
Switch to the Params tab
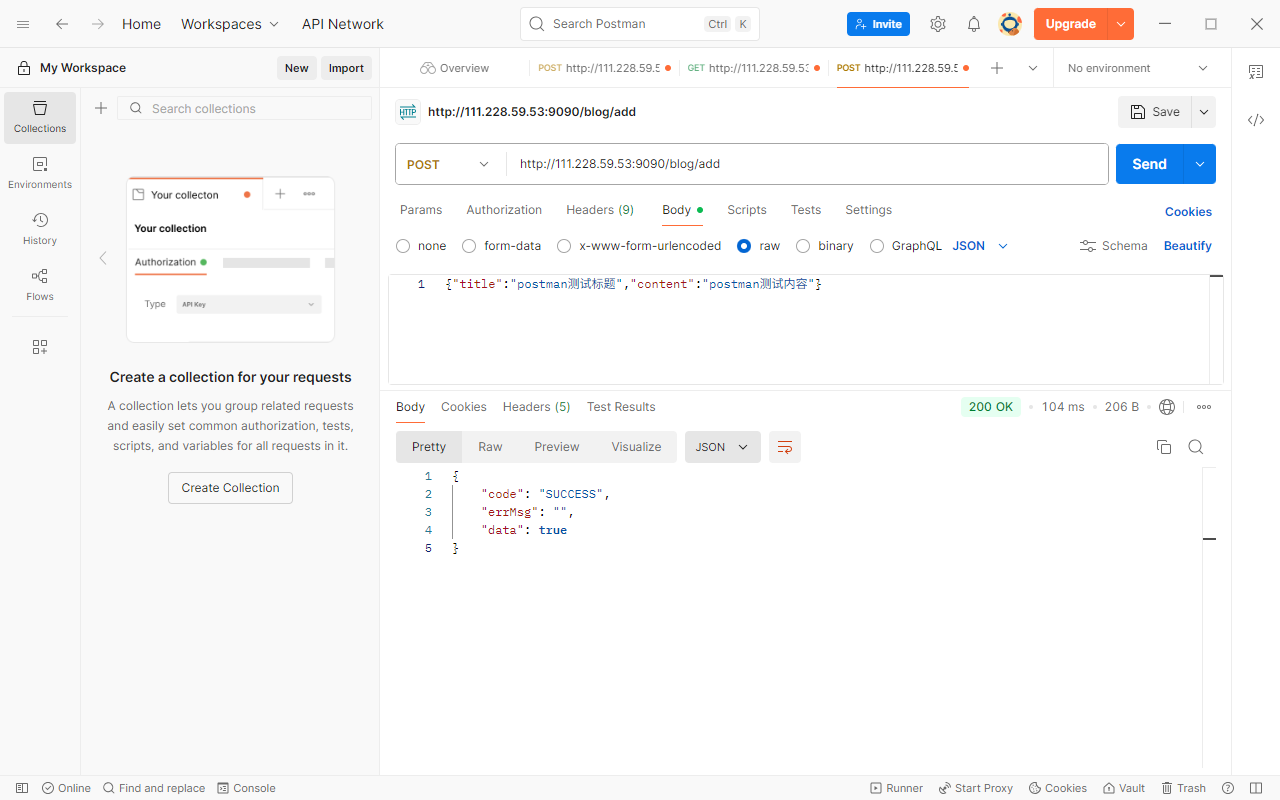[x=421, y=210]
